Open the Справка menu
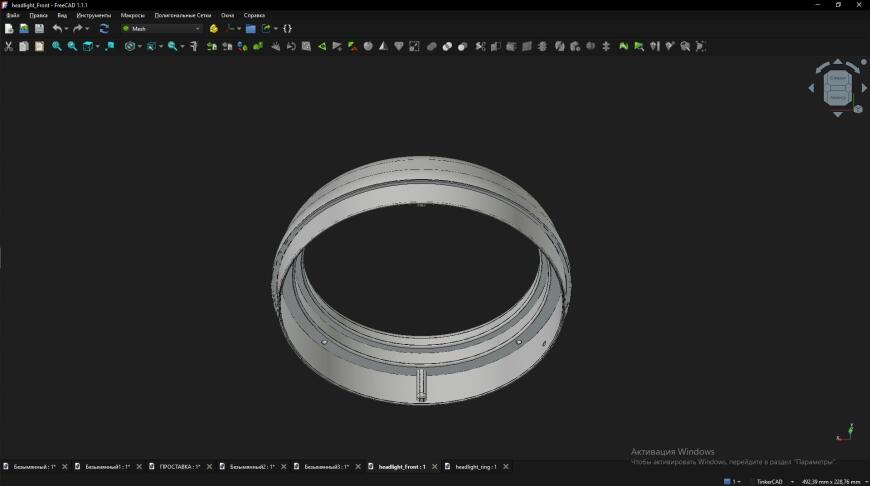The height and width of the screenshot is (486, 870). (x=254, y=16)
